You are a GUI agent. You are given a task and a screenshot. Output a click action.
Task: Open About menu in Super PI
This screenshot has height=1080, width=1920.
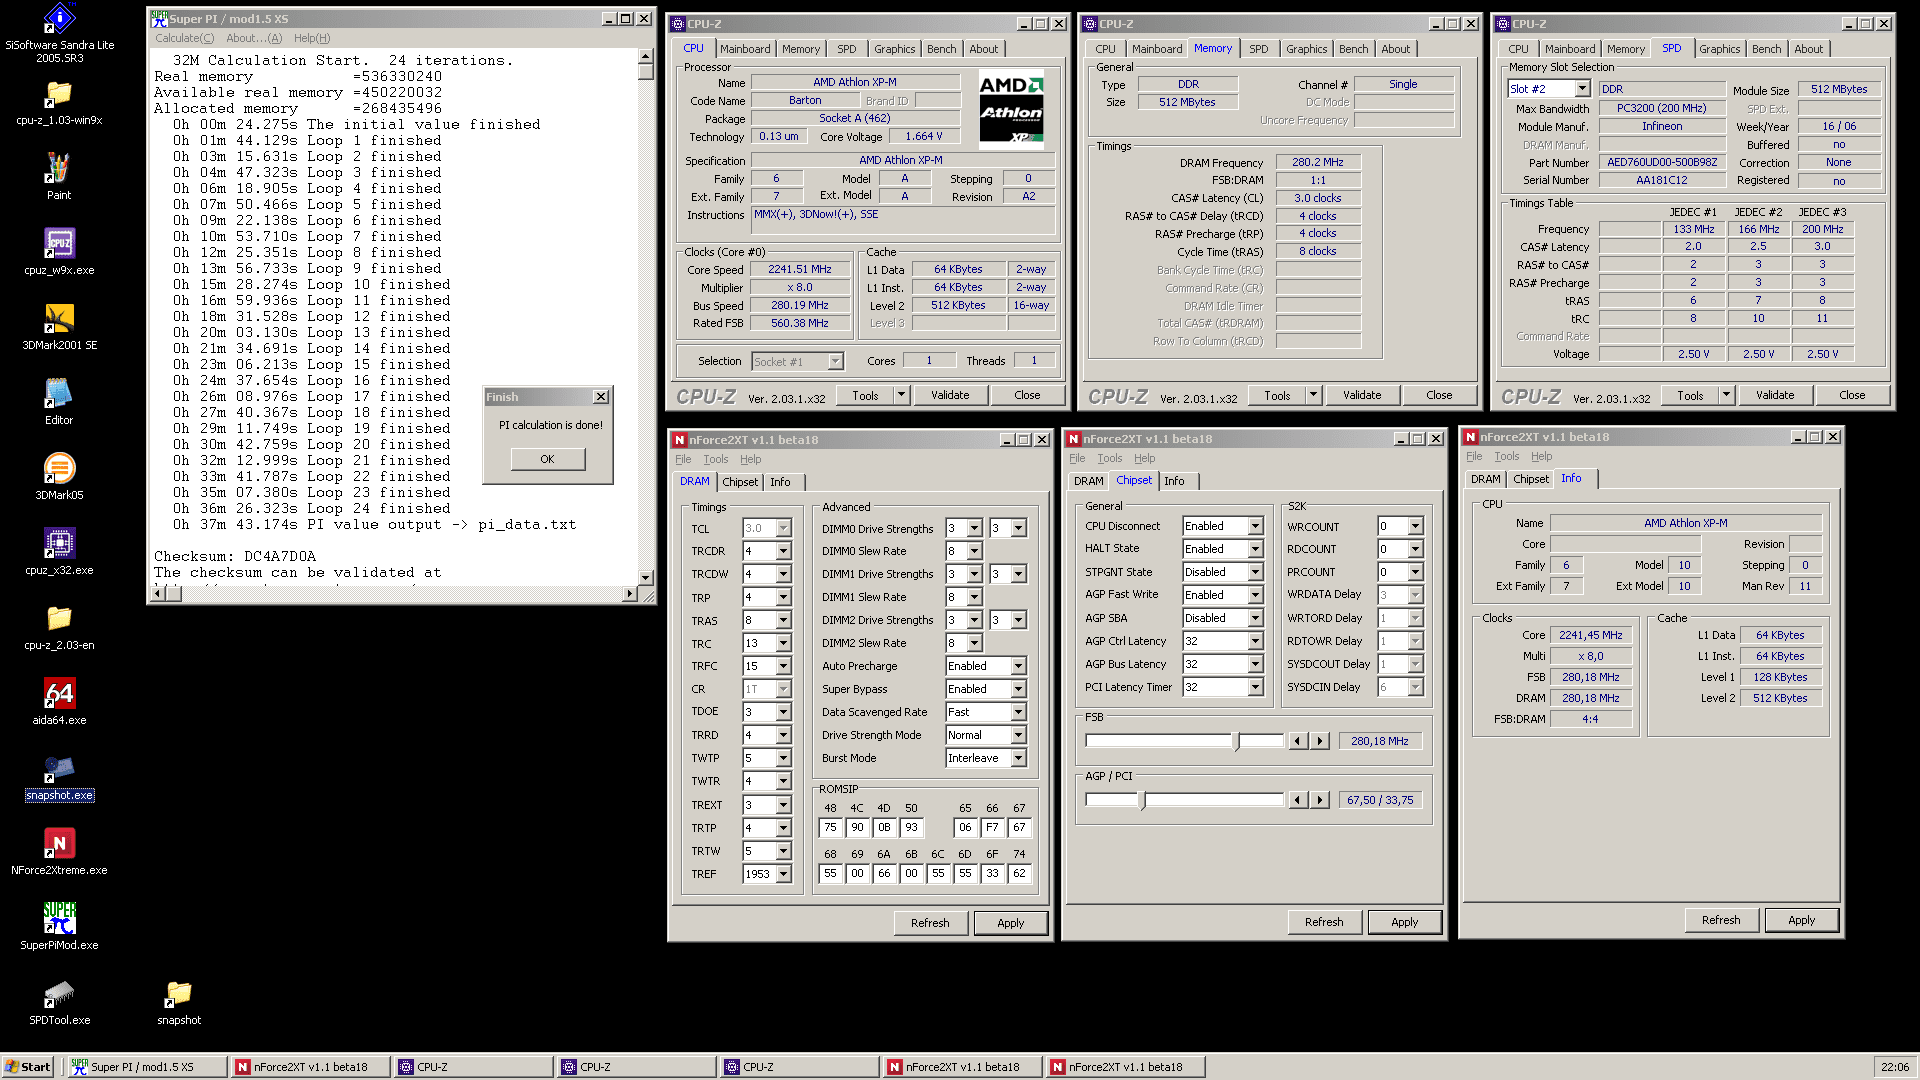click(x=254, y=38)
